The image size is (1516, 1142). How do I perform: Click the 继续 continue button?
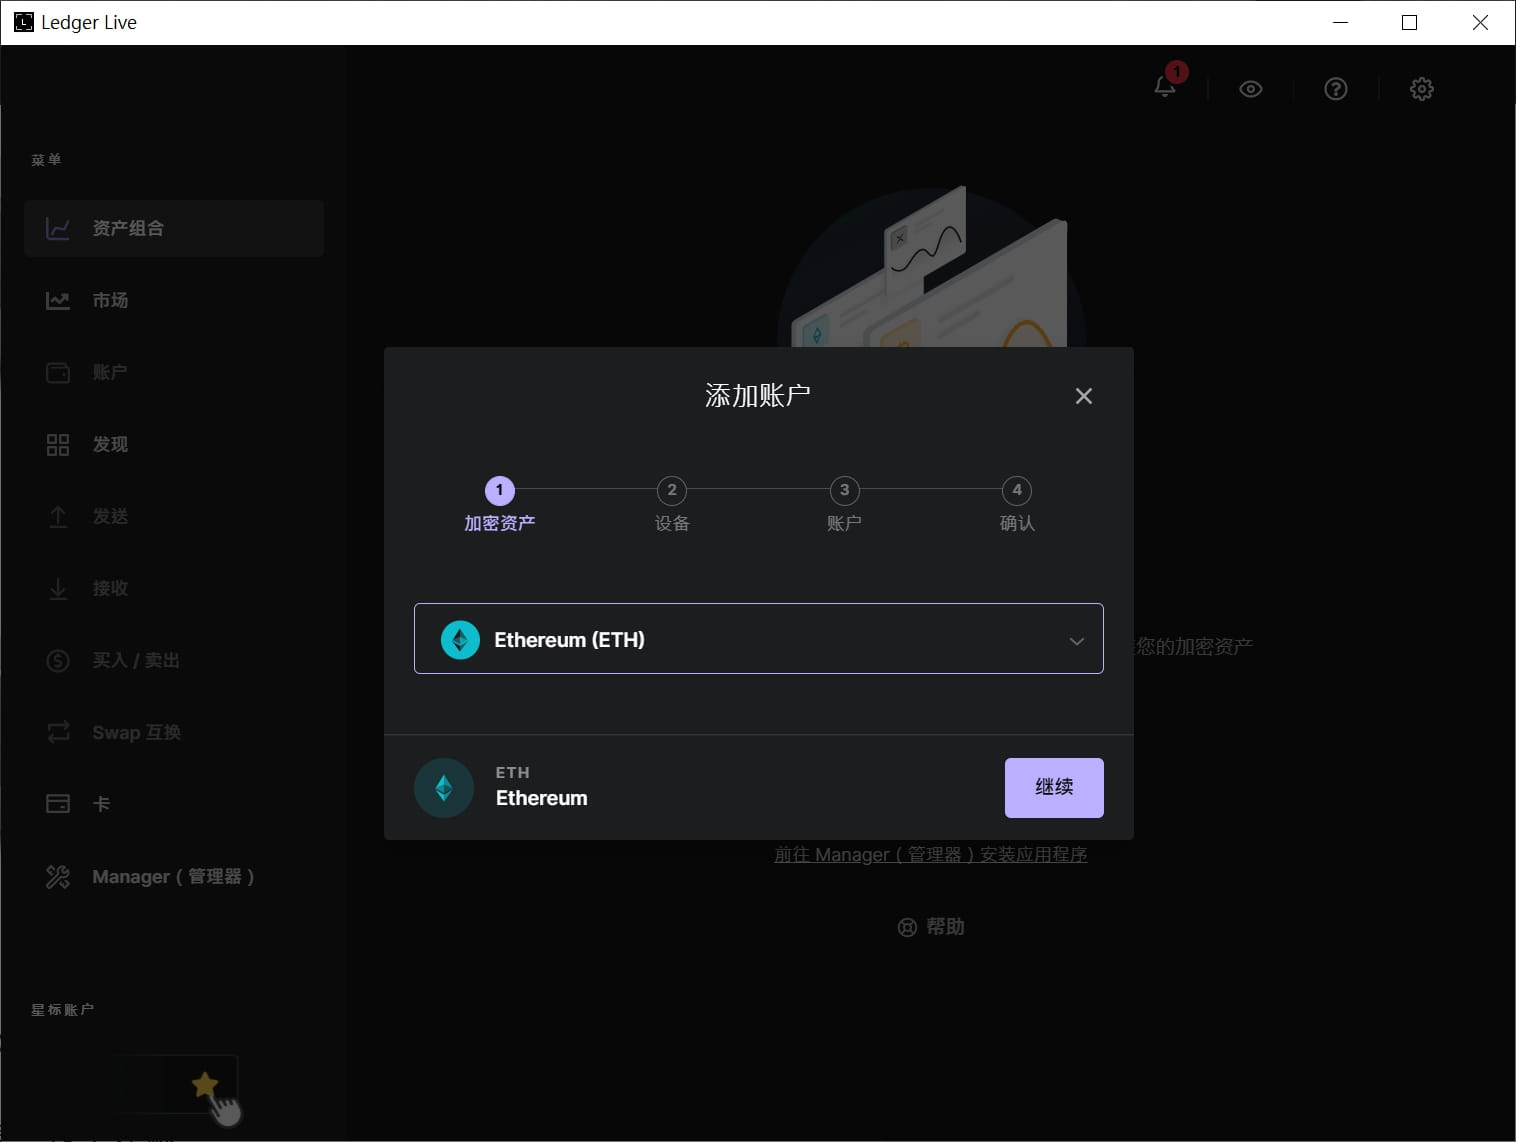(x=1054, y=788)
